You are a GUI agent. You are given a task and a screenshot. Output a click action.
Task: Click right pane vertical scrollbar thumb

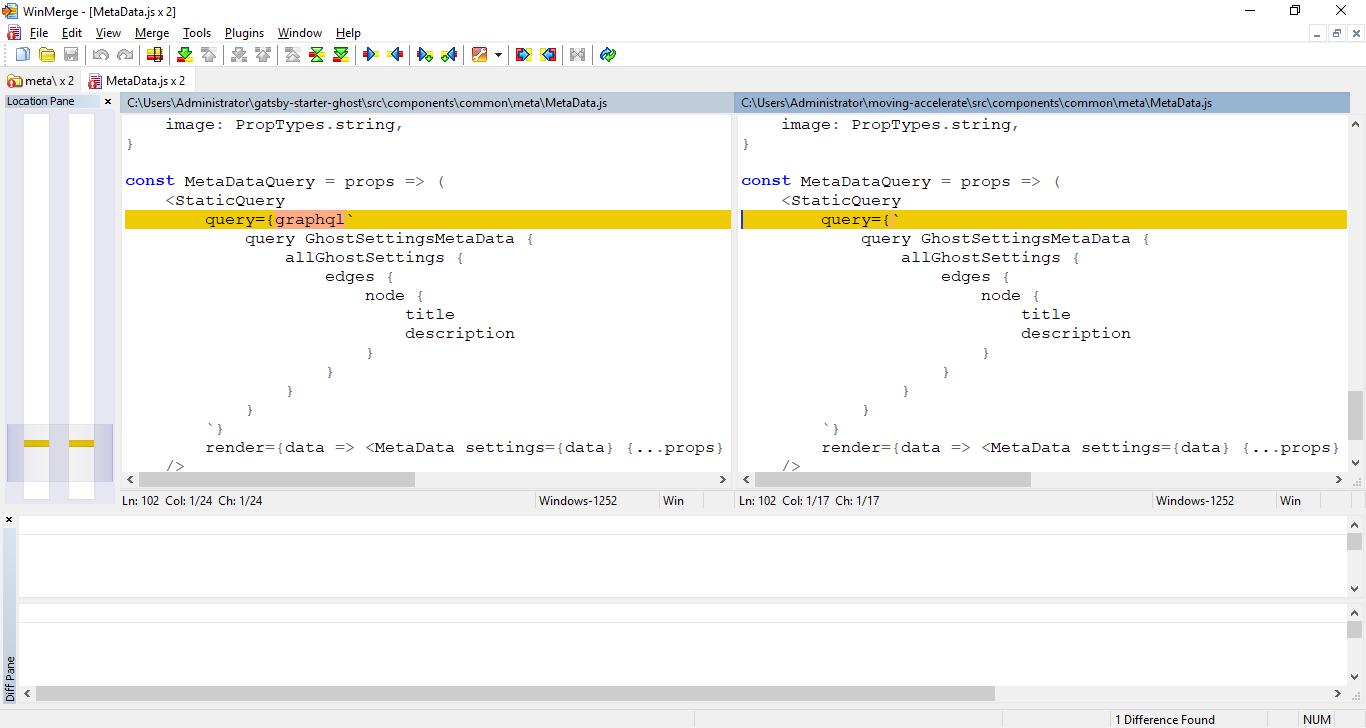(x=1356, y=415)
